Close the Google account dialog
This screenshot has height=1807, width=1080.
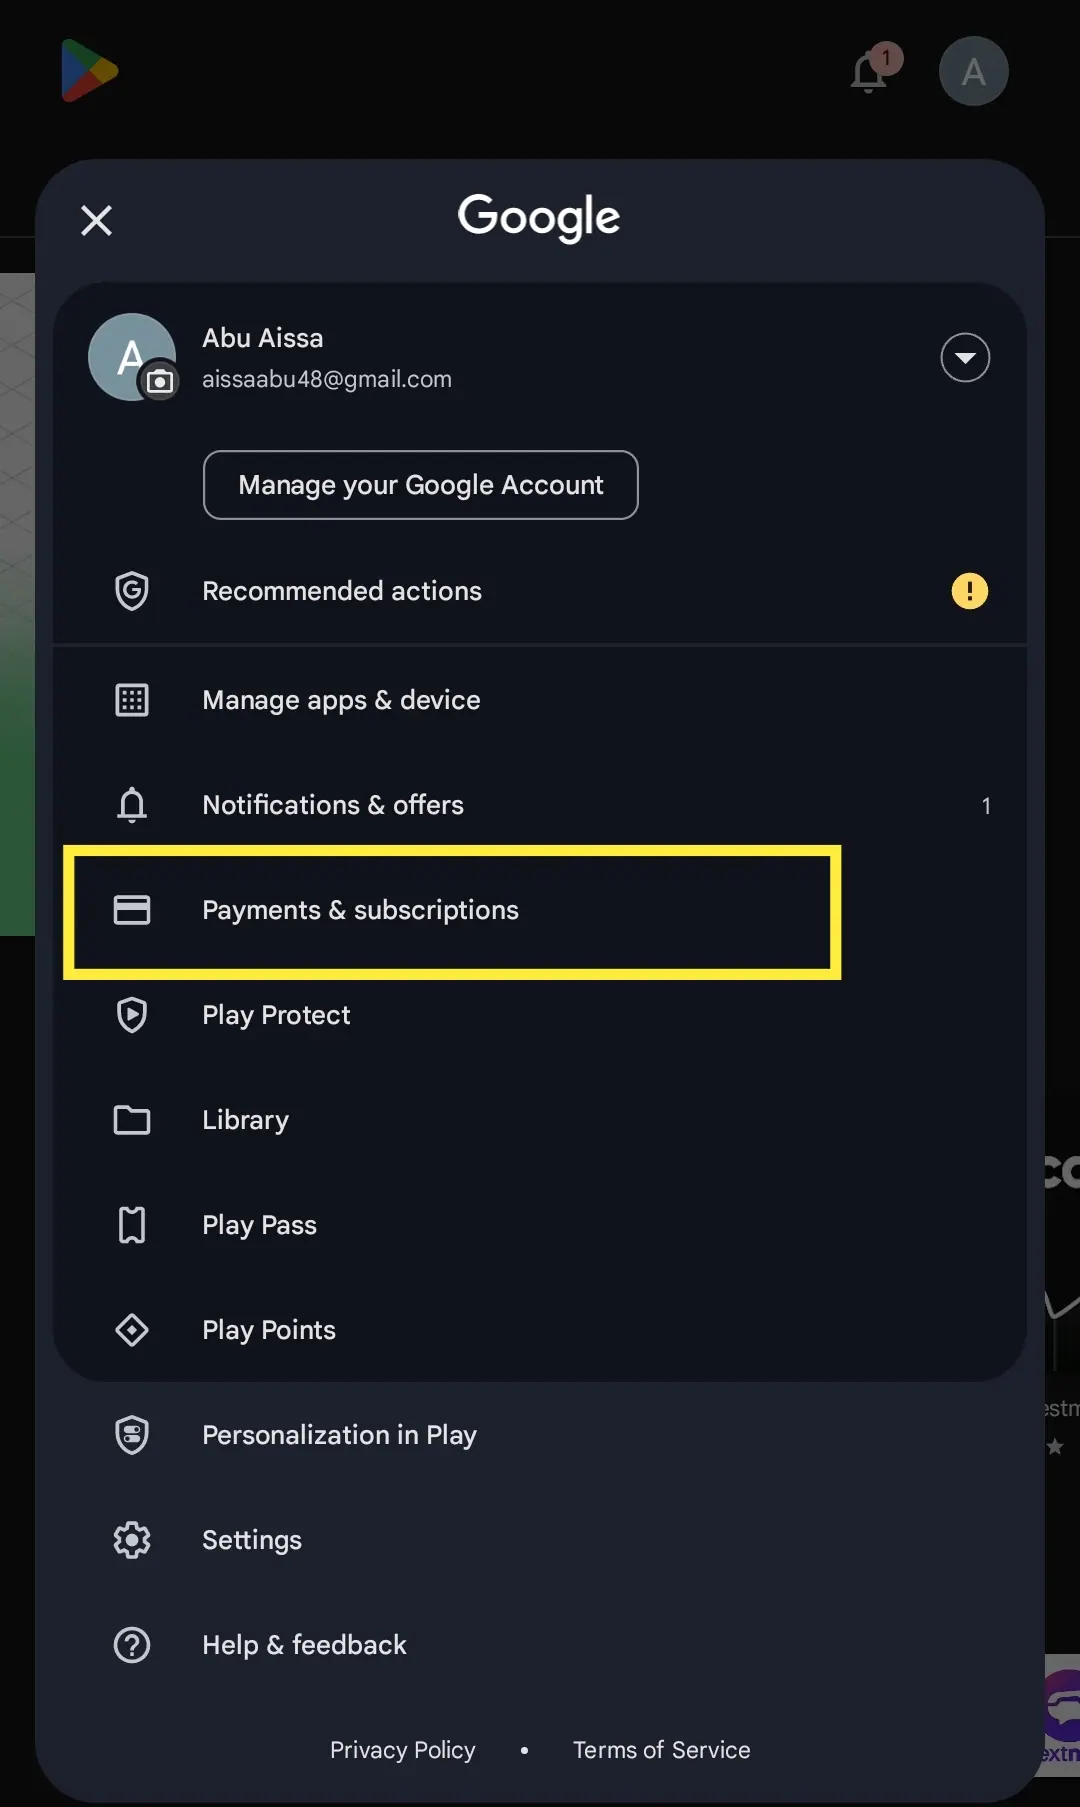coord(96,219)
